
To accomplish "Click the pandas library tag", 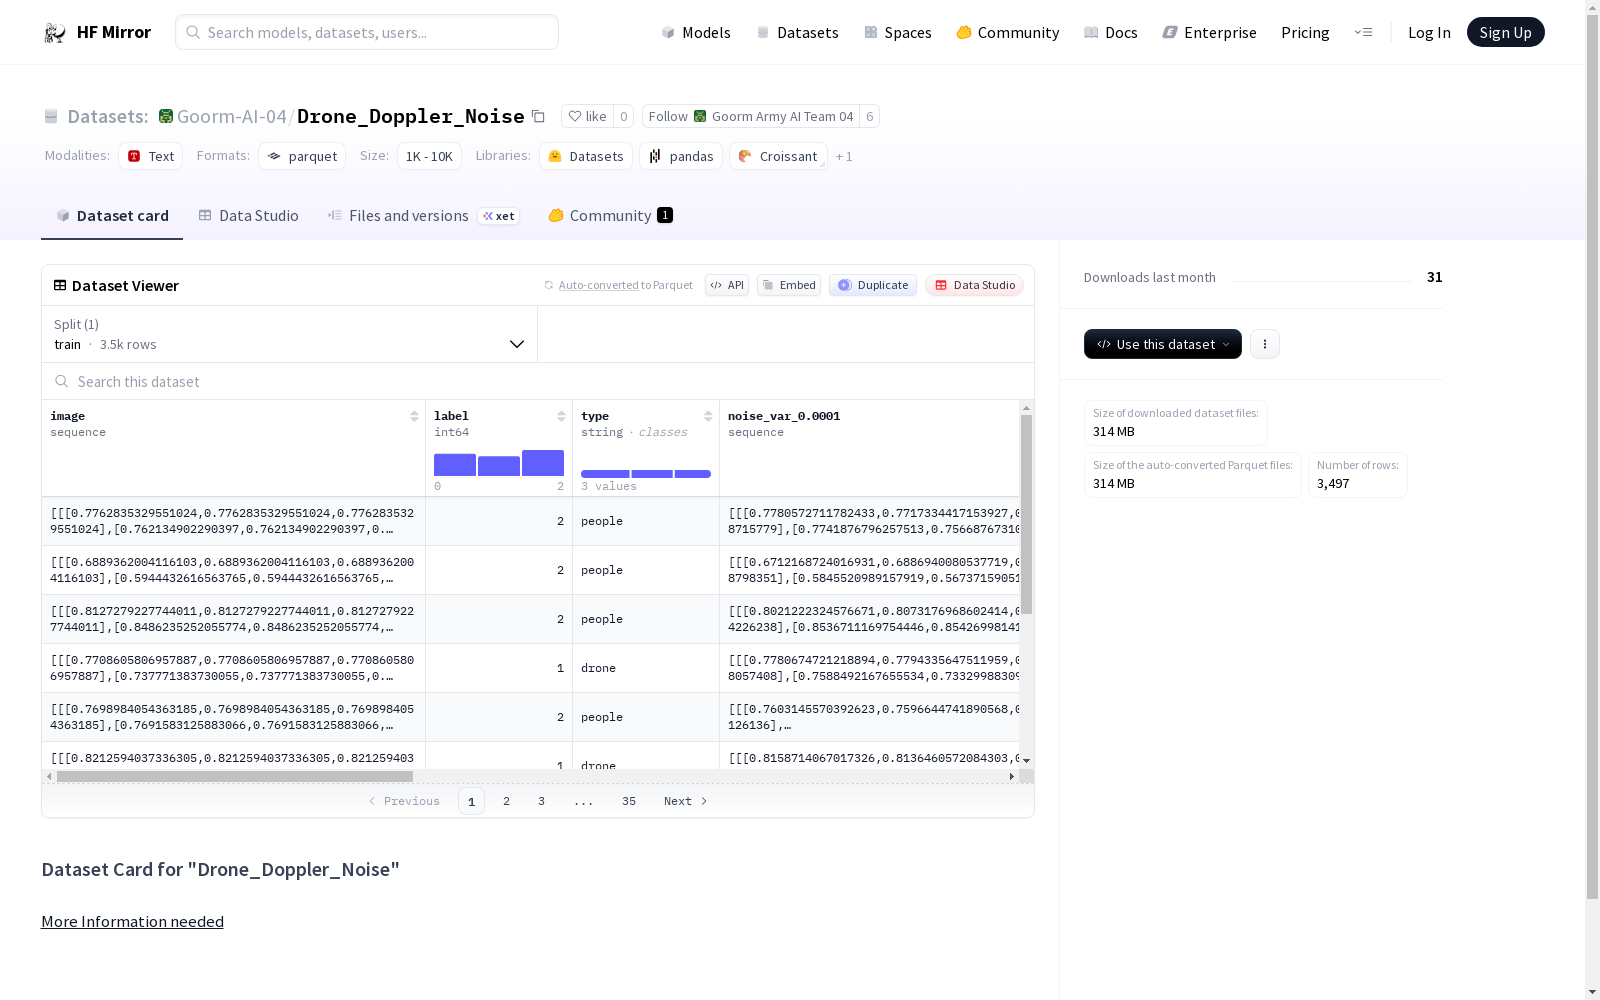I will pyautogui.click(x=681, y=156).
